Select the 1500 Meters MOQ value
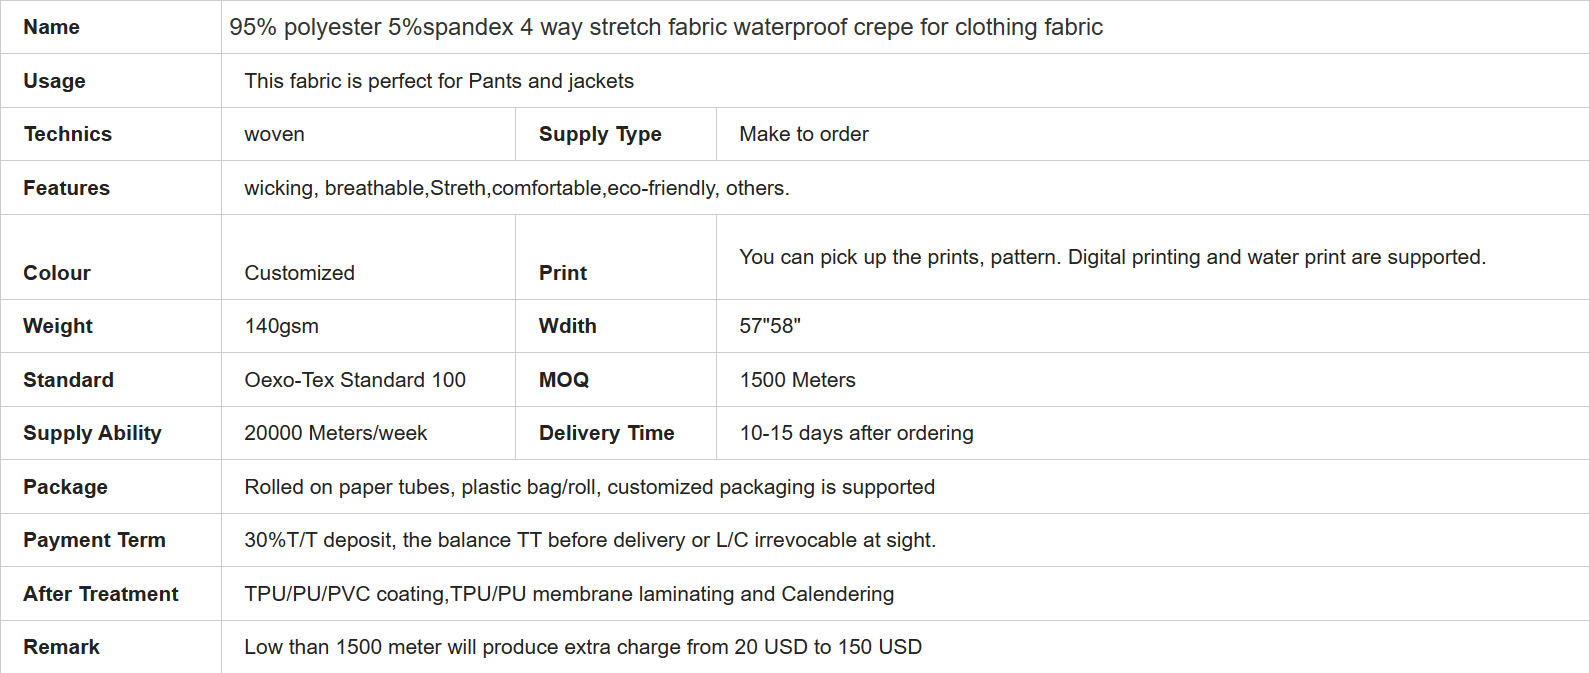The width and height of the screenshot is (1590, 673). coord(797,380)
